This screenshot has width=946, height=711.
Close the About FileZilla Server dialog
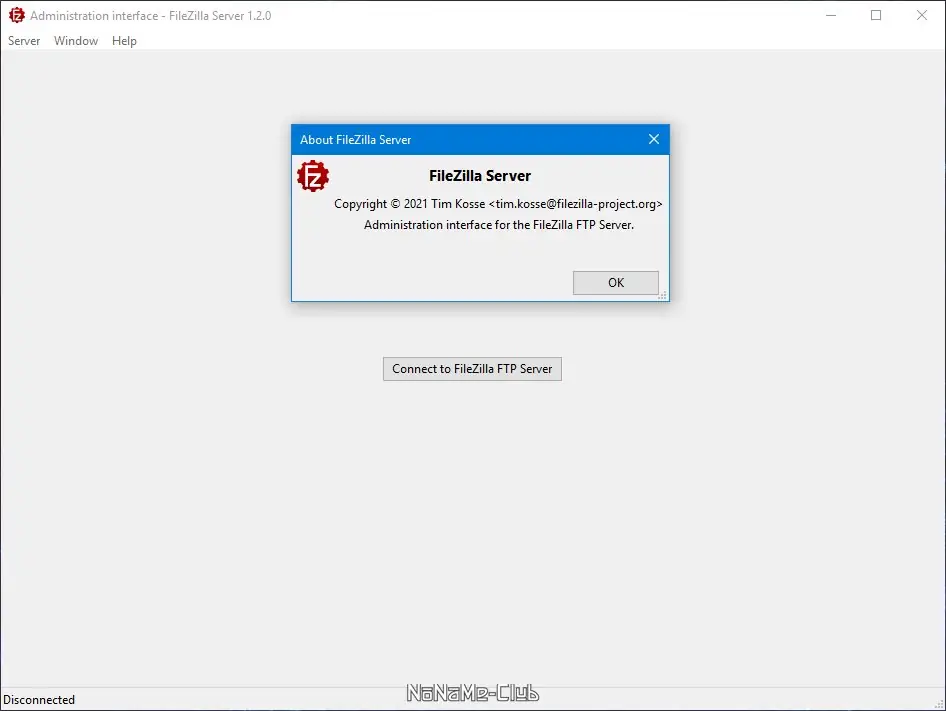653,139
